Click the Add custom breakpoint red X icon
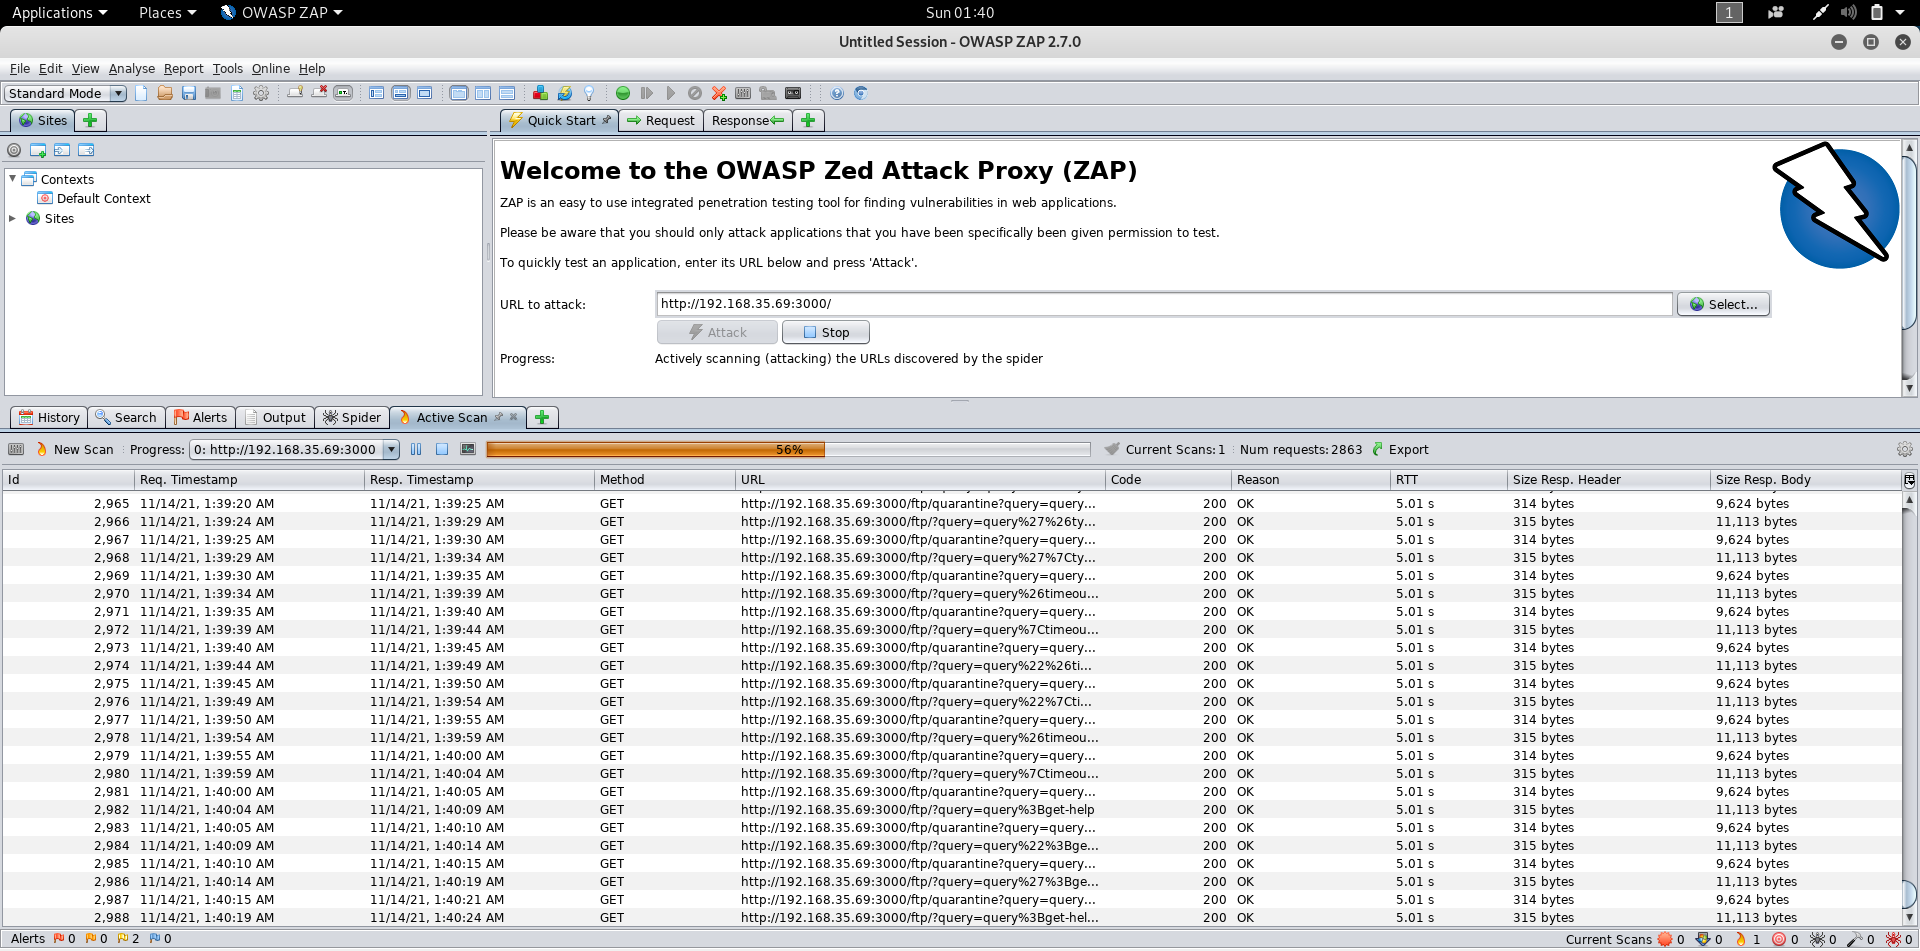Screen dimensions: 1920x951 point(719,93)
